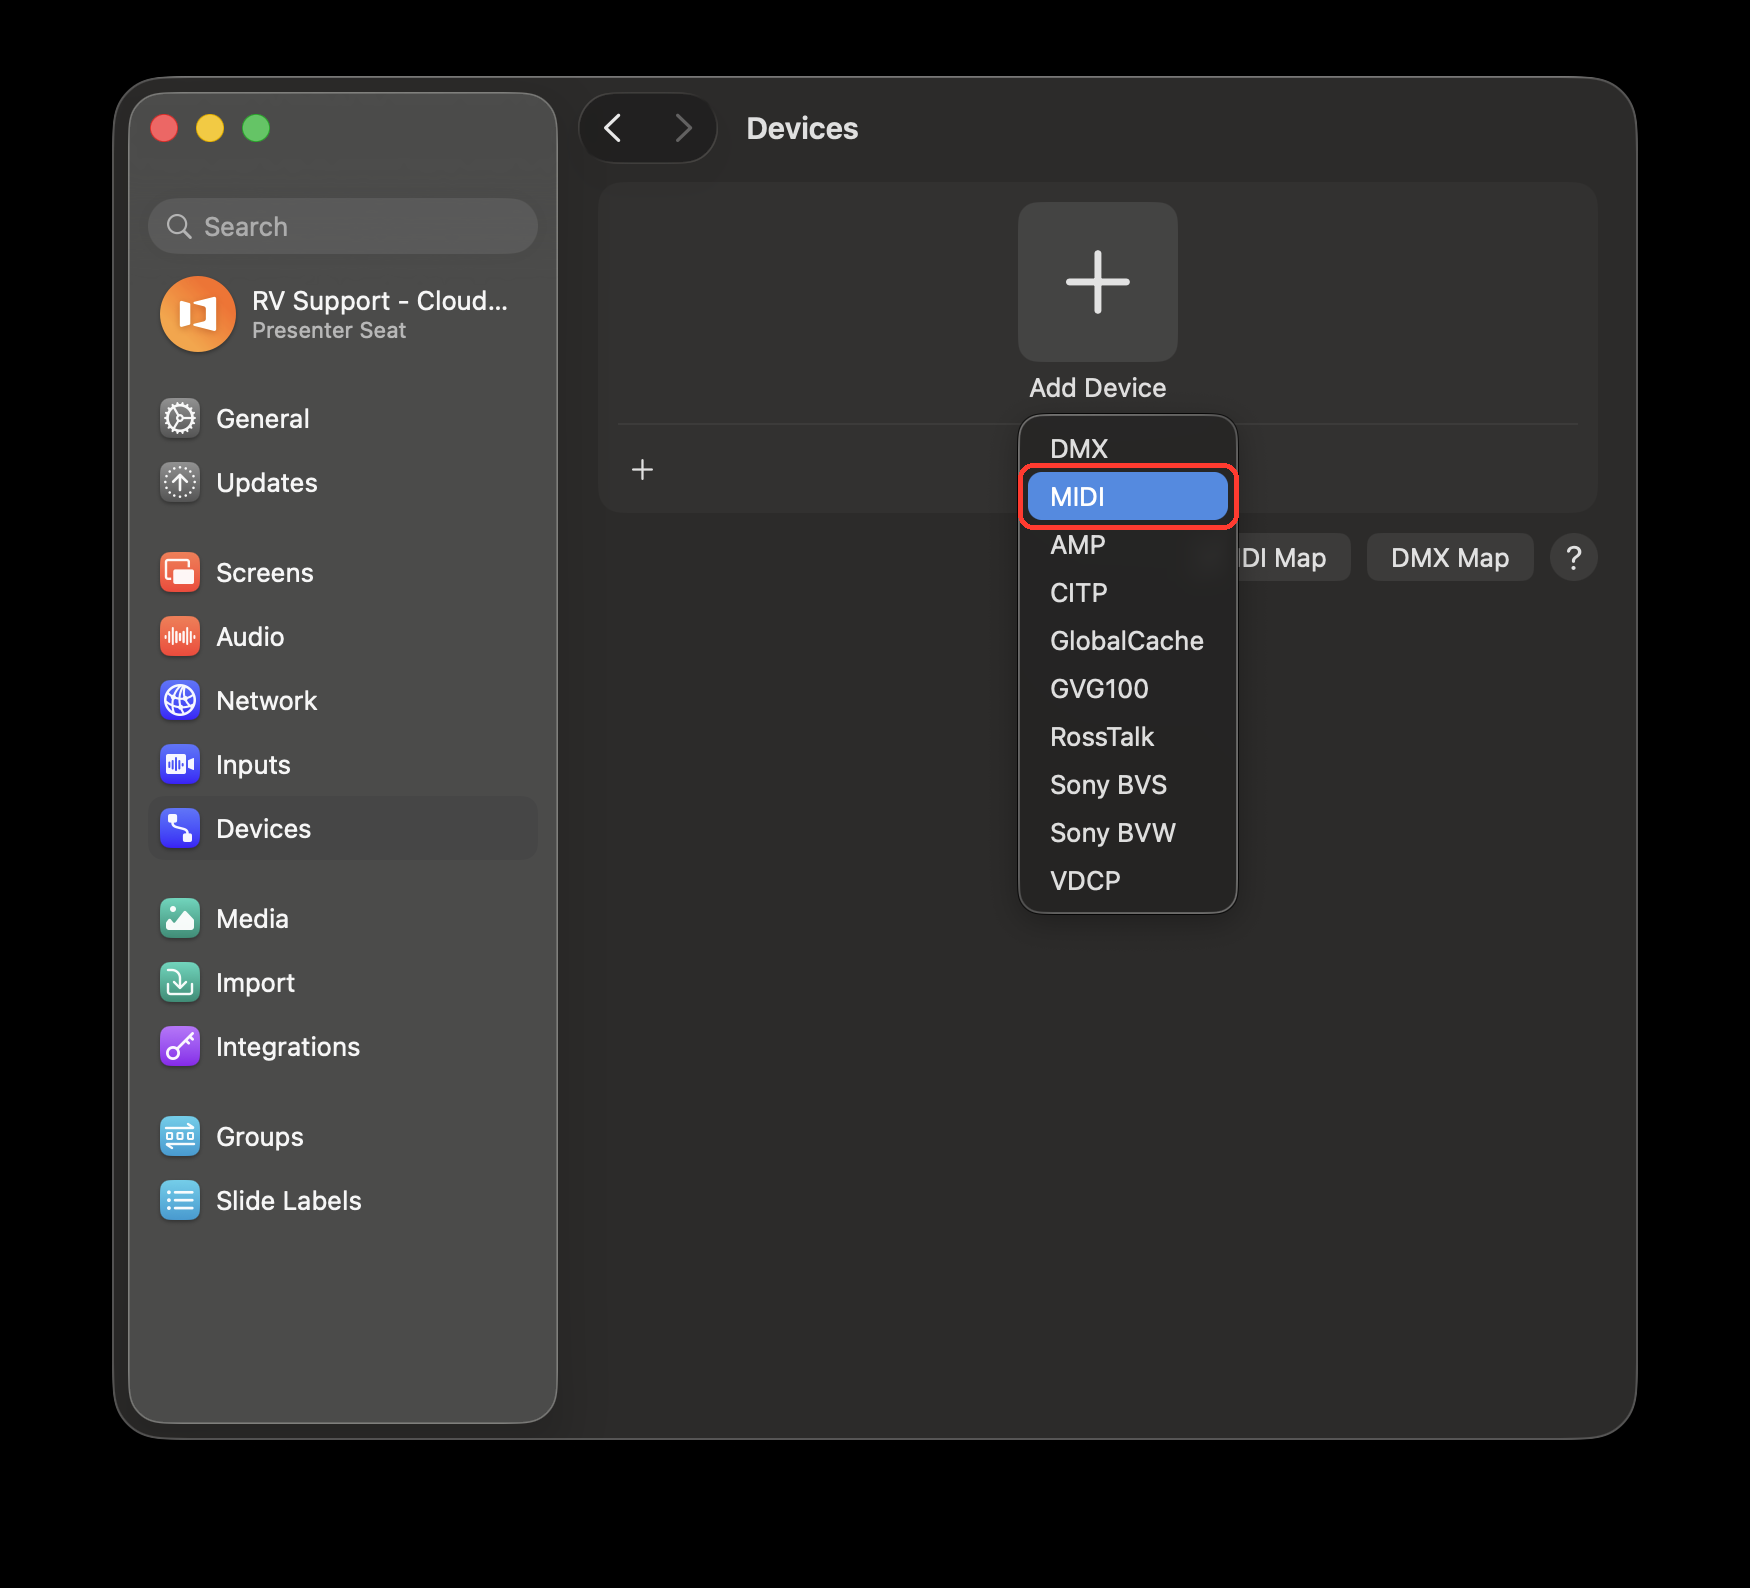Select RossTalk from the dropdown menu
The height and width of the screenshot is (1588, 1750).
(1128, 736)
